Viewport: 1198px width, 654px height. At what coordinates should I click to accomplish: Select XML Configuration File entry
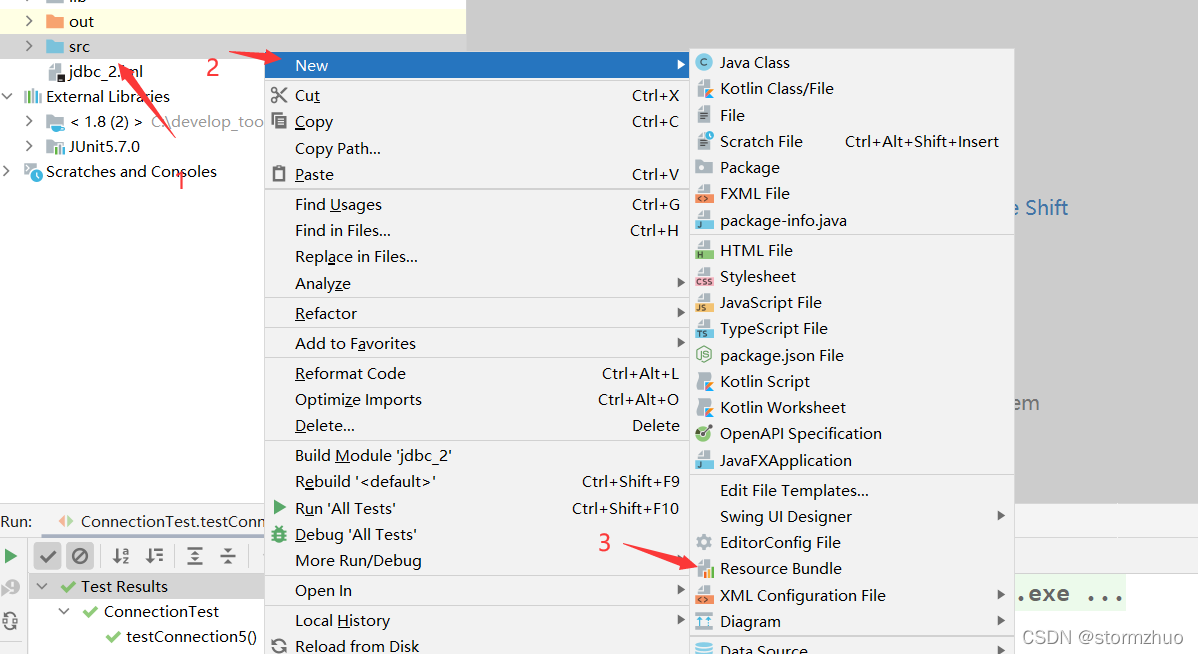(852, 595)
